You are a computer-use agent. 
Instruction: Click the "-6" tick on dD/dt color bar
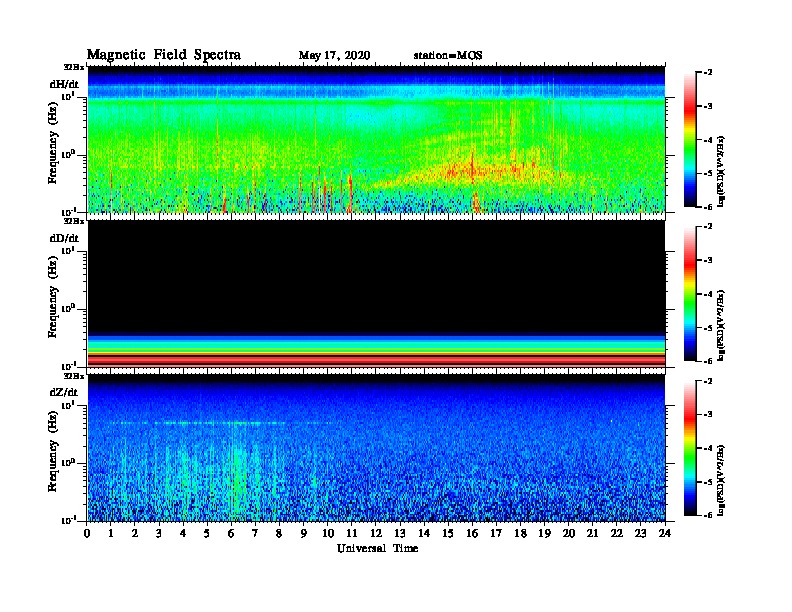pyautogui.click(x=708, y=361)
